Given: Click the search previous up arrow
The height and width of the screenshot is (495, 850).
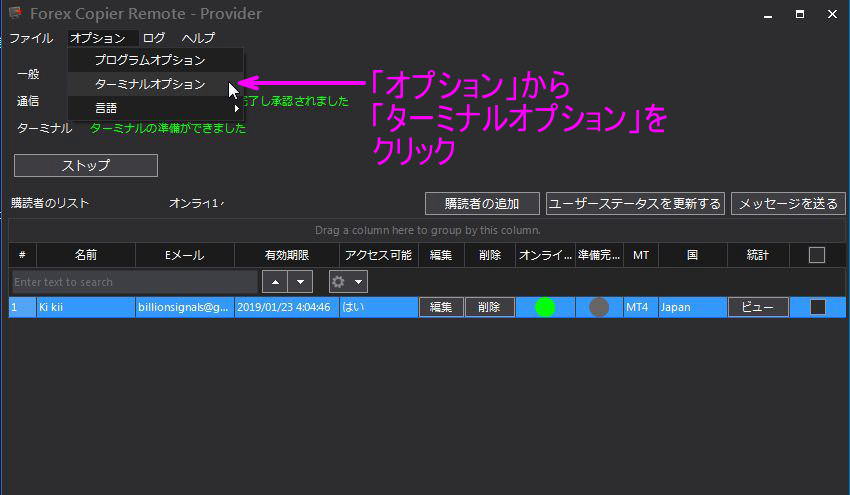Looking at the screenshot, I should [275, 282].
